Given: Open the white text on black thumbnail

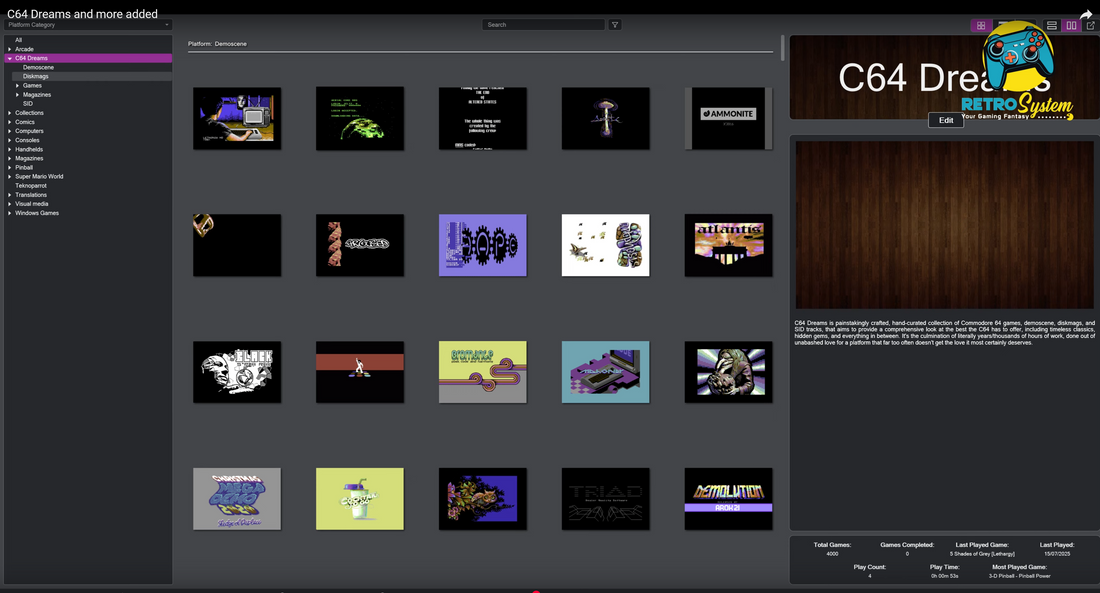Looking at the screenshot, I should coord(483,118).
